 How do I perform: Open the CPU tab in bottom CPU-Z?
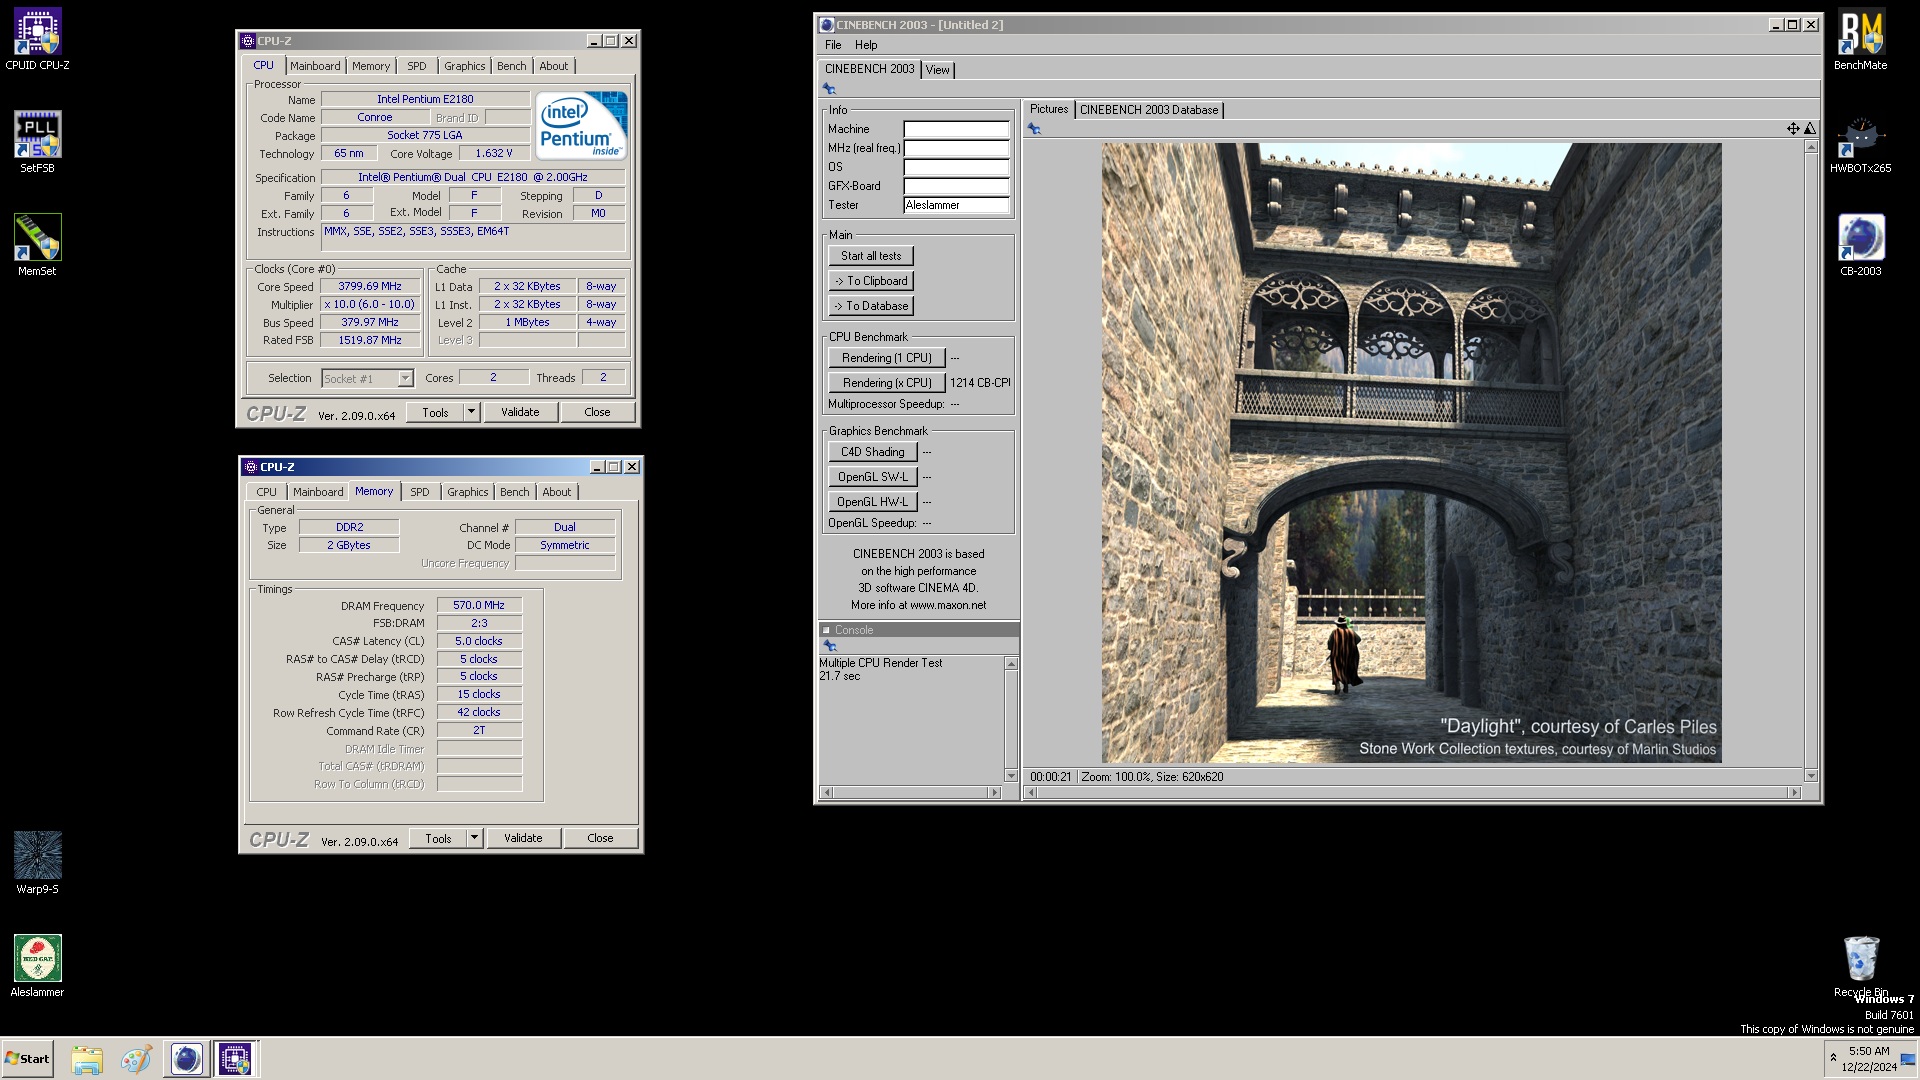click(266, 492)
